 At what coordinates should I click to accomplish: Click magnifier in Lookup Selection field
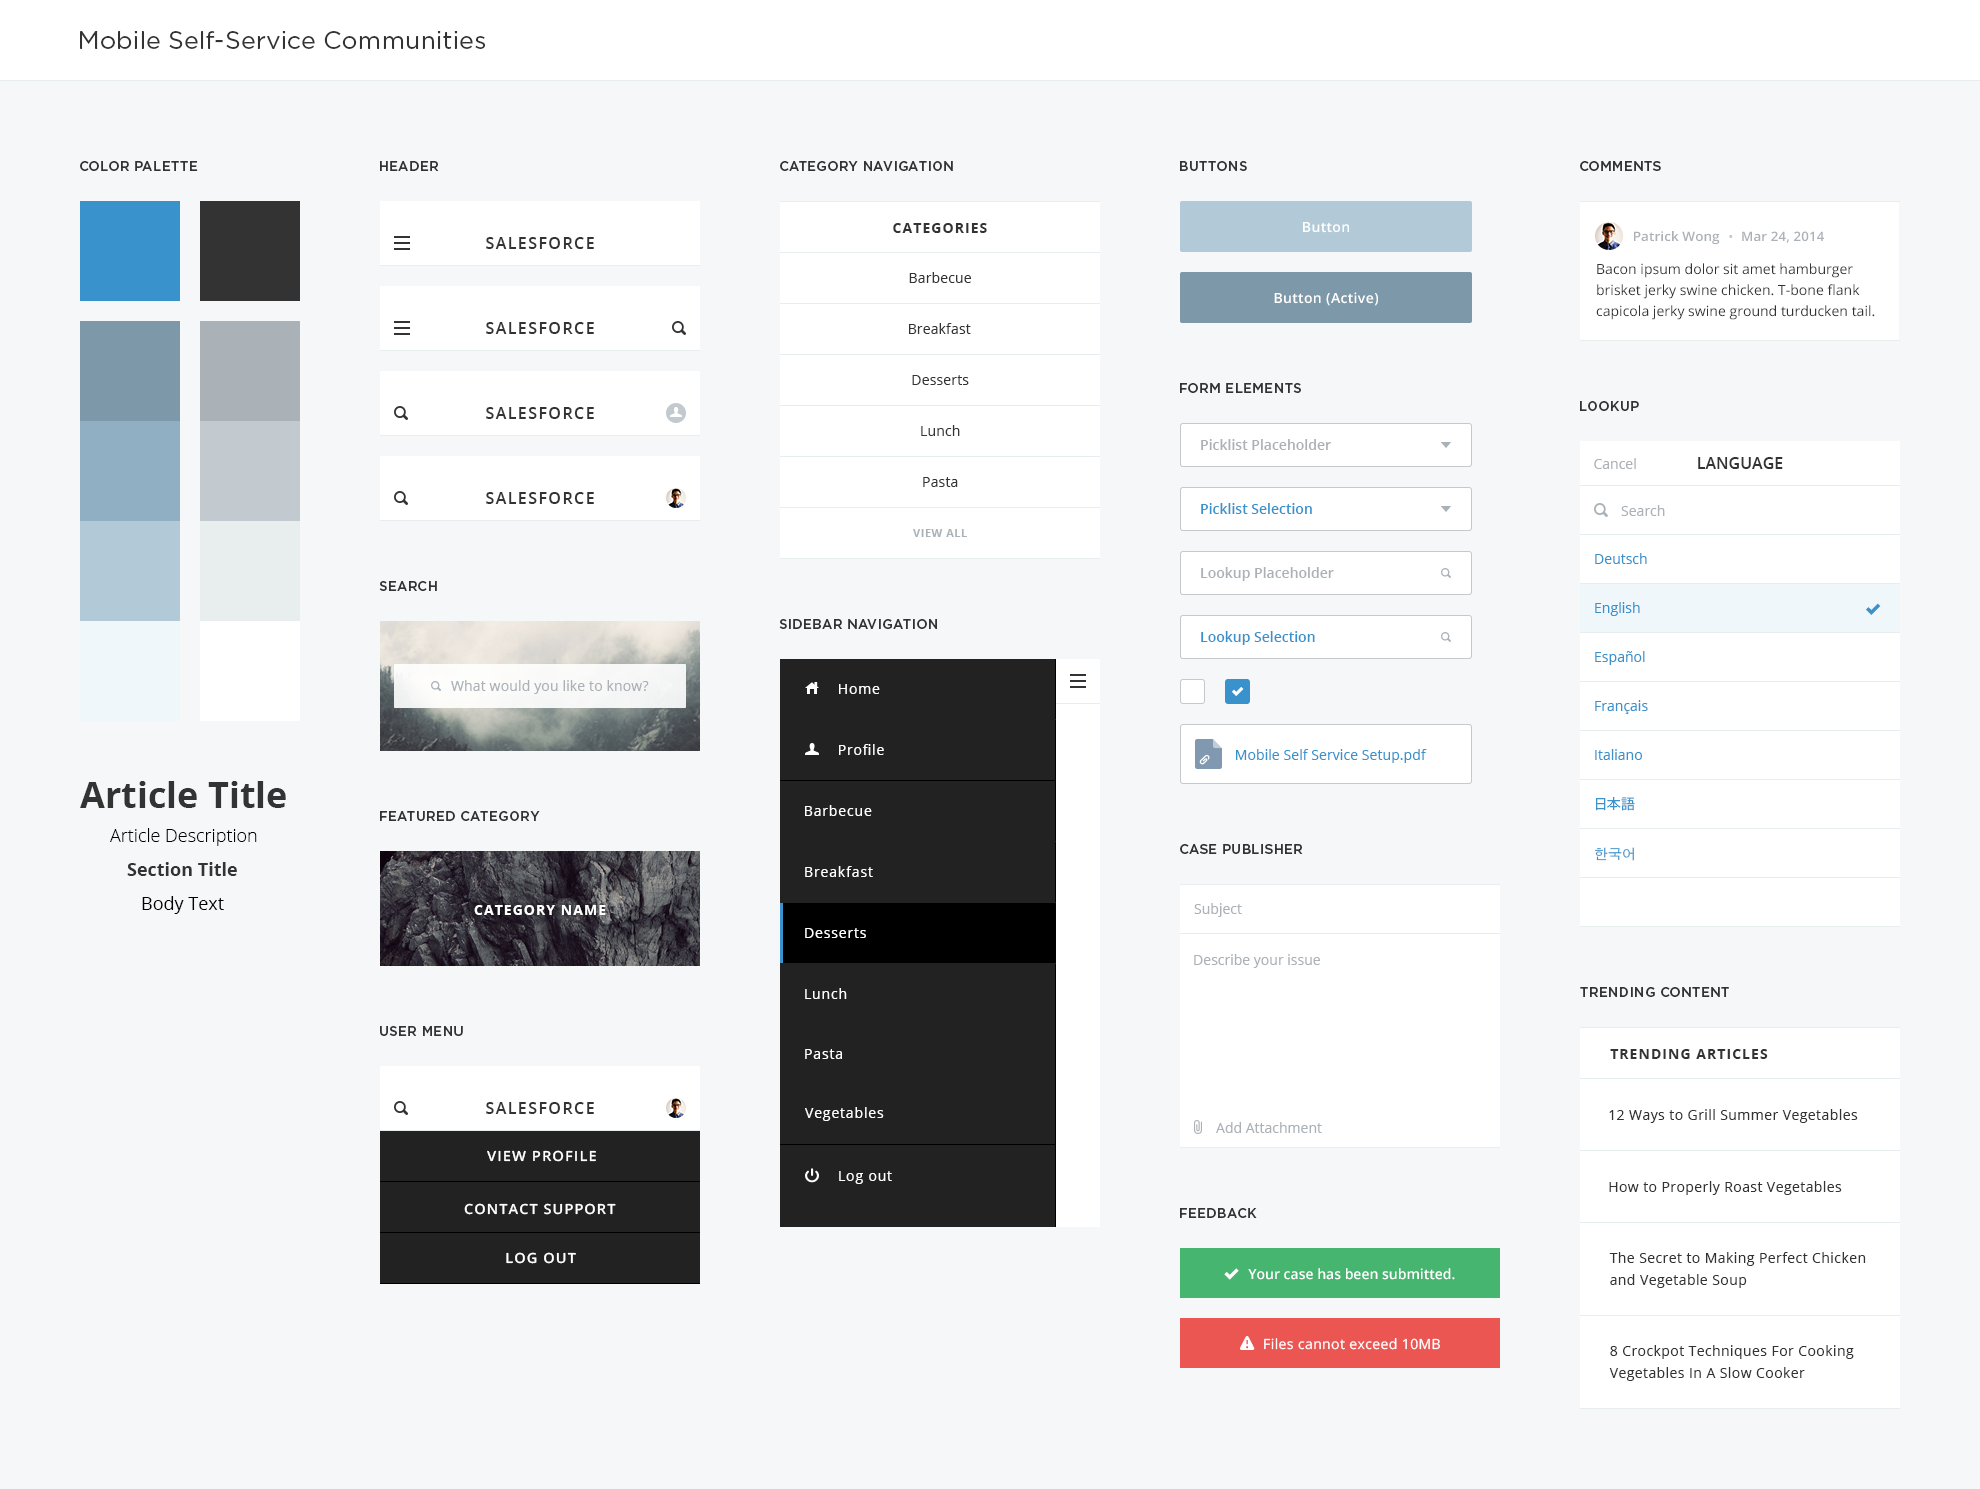tap(1446, 637)
